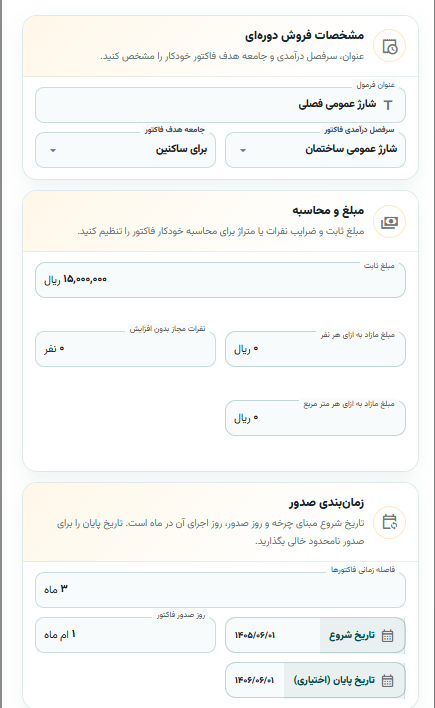Image resolution: width=435 pixels, height=708 pixels.
Task: Click the مبلغ ثابت amount field
Action: pos(220,280)
